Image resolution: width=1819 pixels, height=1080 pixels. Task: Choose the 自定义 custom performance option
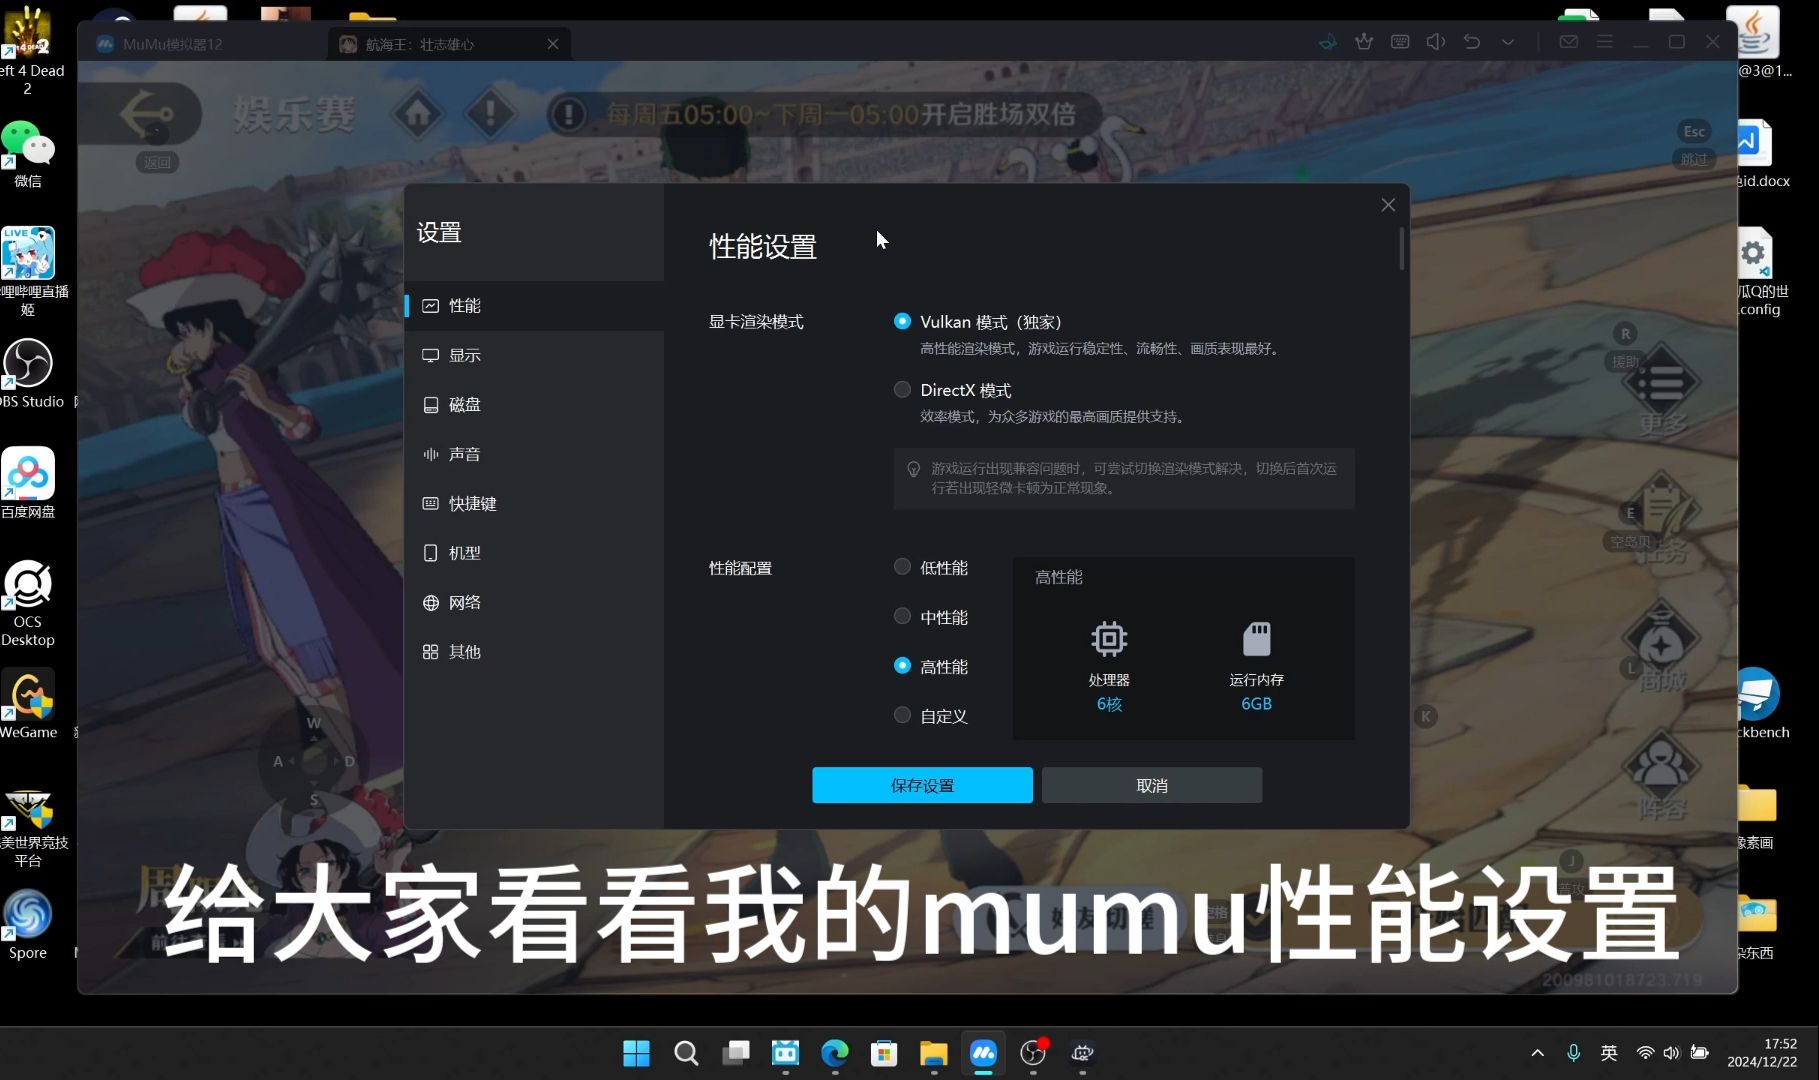[x=902, y=715]
